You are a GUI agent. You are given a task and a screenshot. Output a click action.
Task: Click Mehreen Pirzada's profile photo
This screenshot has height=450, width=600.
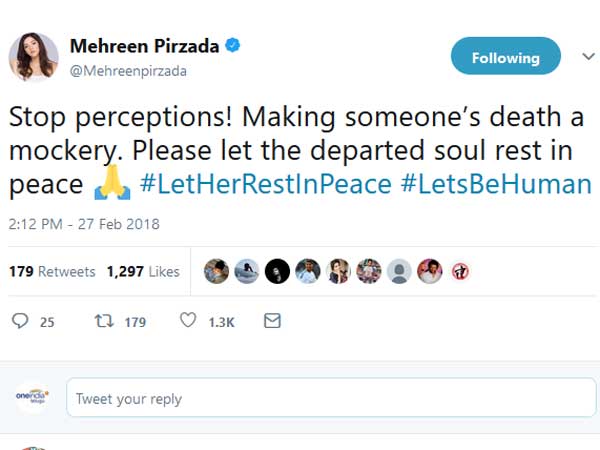pos(33,56)
